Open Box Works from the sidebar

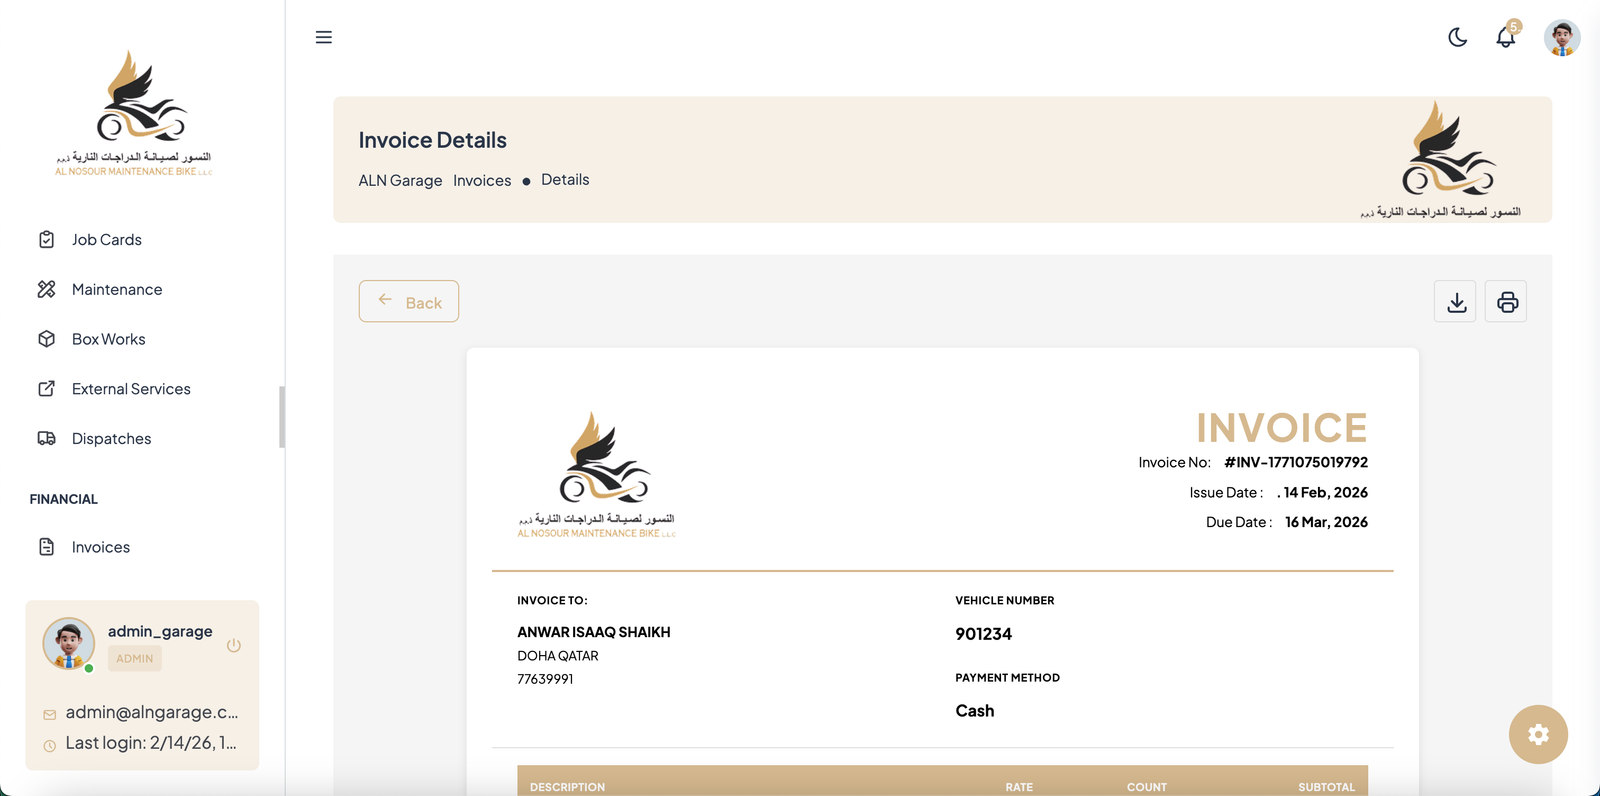click(108, 340)
